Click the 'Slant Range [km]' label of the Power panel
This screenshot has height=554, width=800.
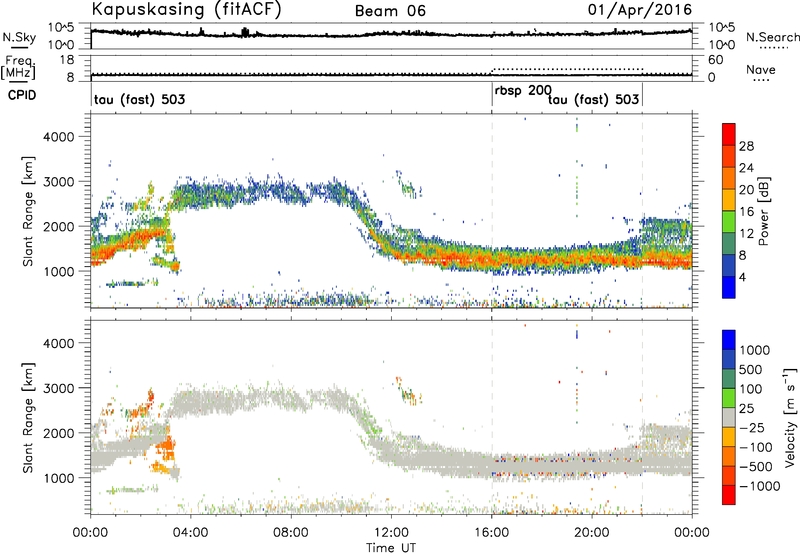click(x=29, y=211)
